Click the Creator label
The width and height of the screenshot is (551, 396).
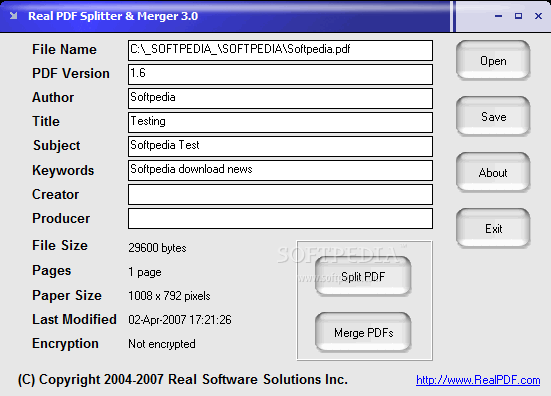(x=56, y=194)
